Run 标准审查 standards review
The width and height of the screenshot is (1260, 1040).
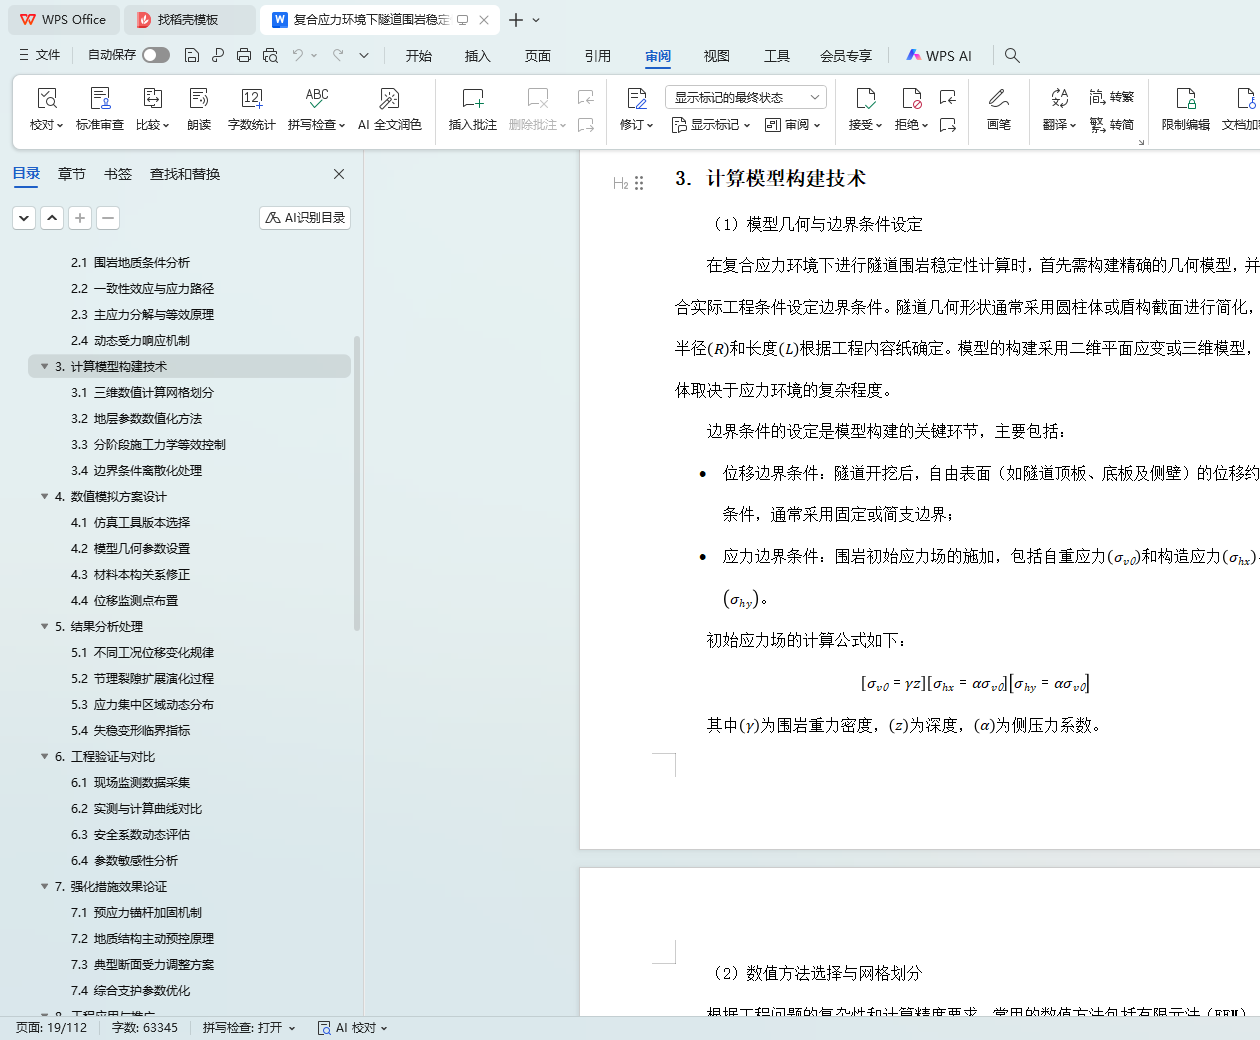tap(100, 99)
